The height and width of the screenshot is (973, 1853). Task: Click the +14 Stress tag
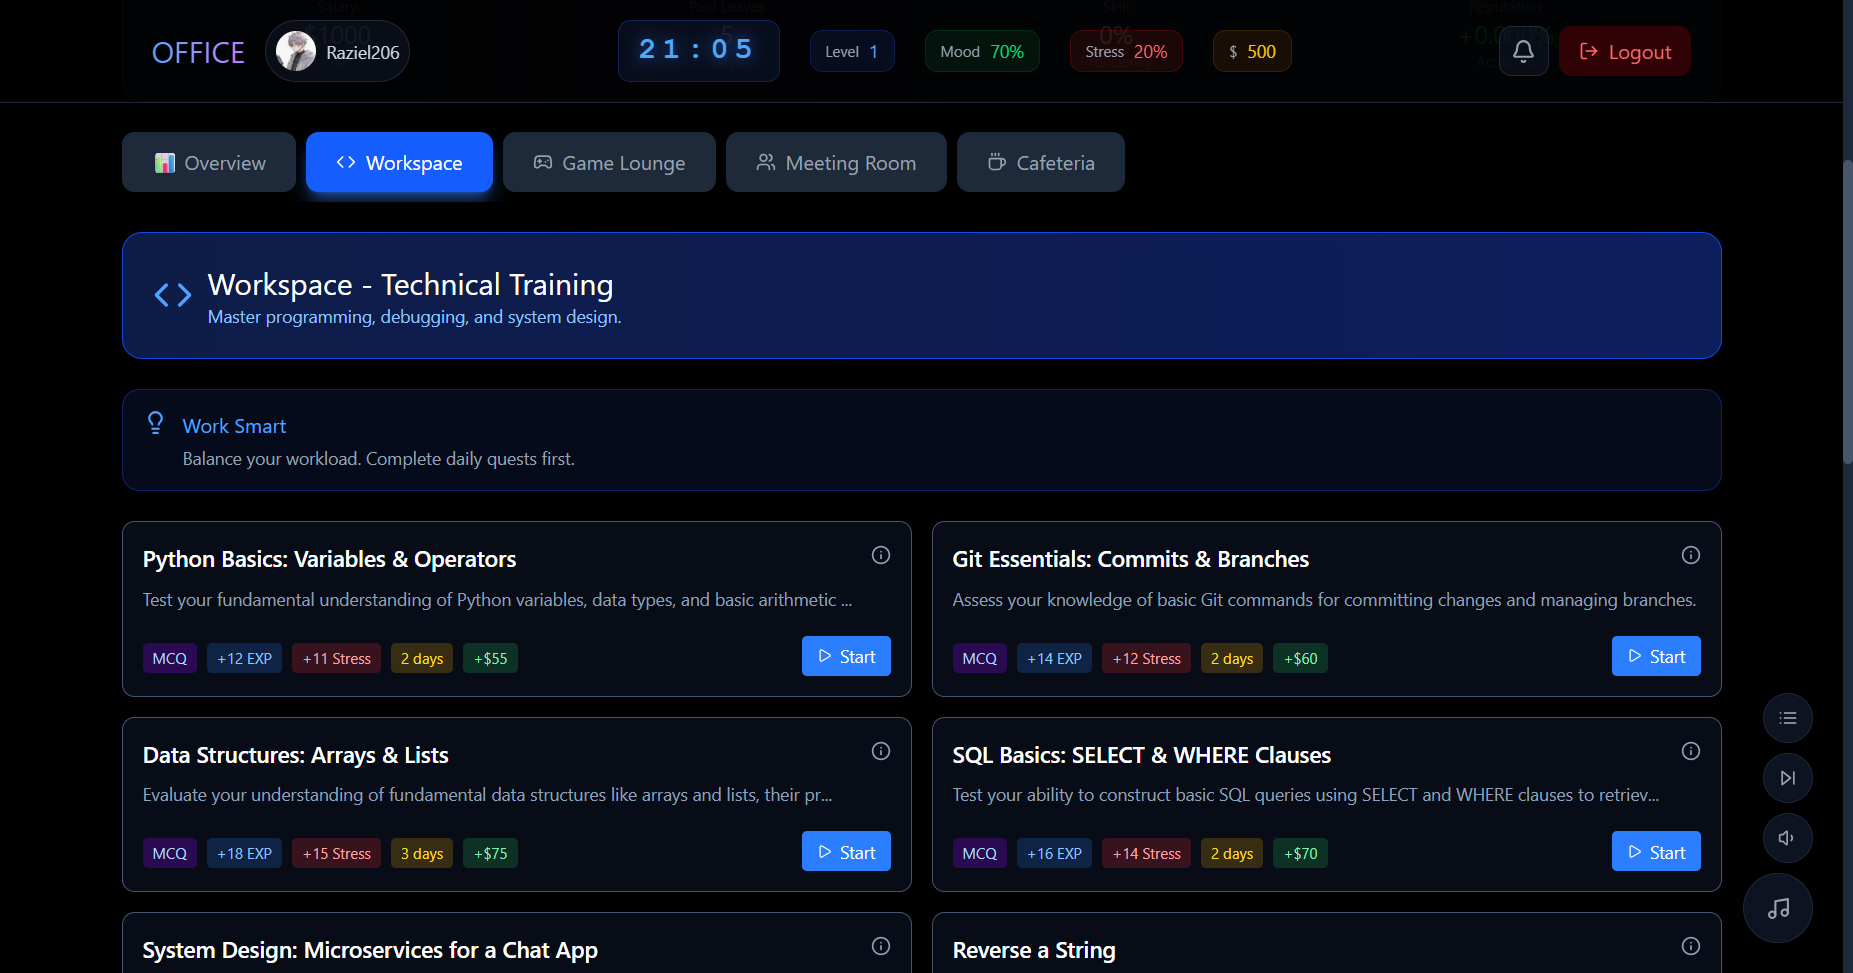pyautogui.click(x=1147, y=853)
